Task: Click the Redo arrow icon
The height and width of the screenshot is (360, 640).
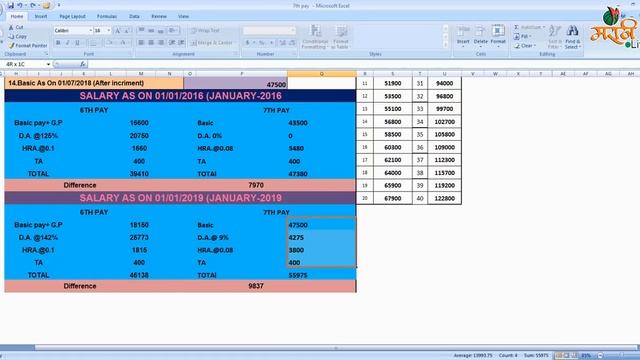Action: tap(33, 5)
